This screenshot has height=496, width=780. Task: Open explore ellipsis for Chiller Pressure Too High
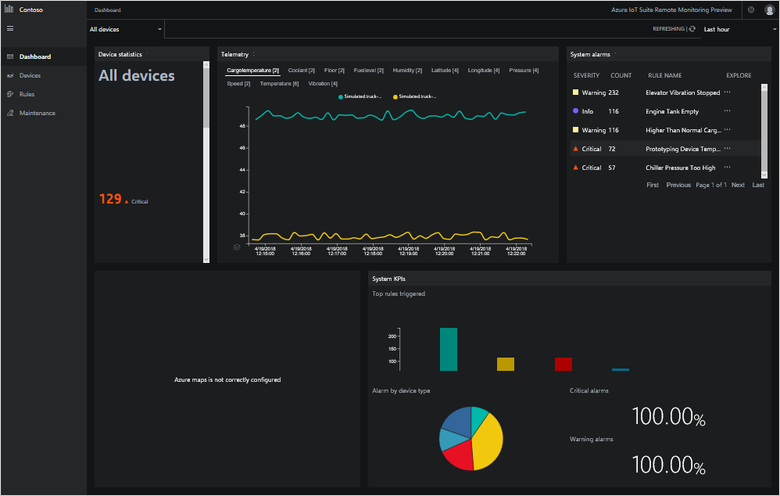pos(727,167)
